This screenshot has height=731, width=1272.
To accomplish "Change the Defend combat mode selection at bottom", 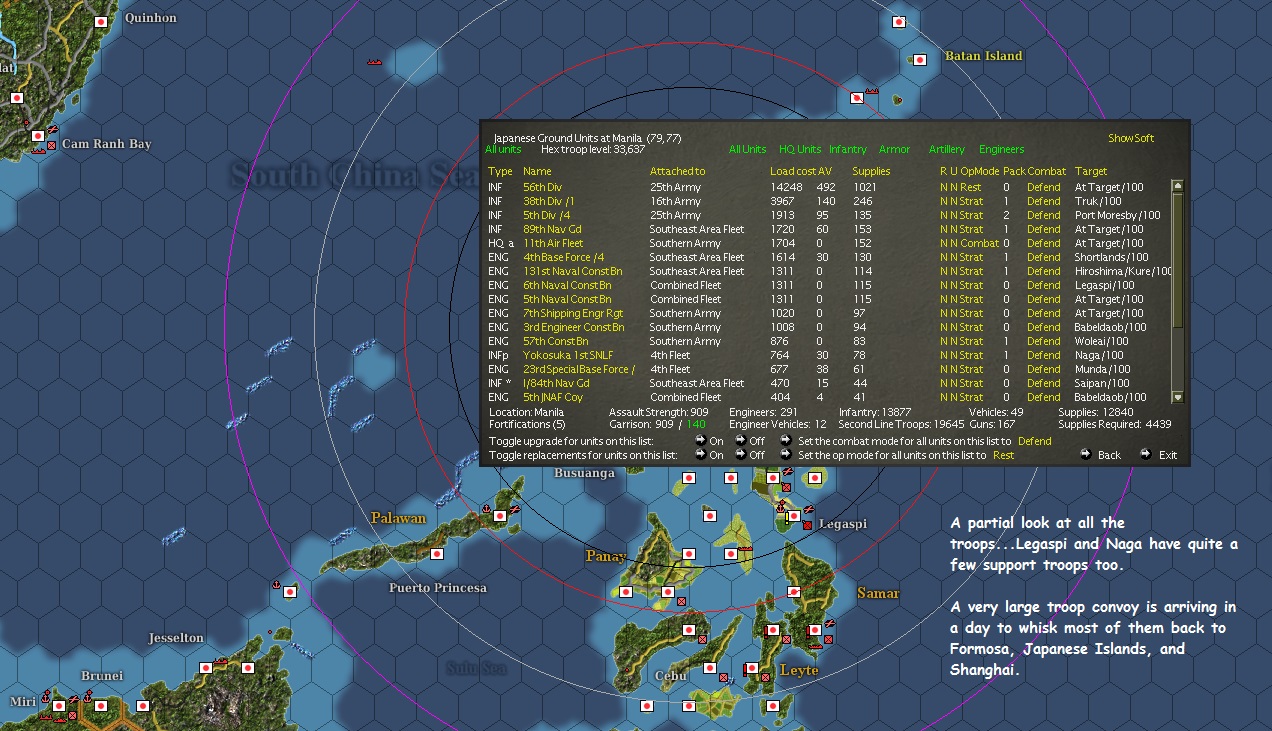I will 1035,441.
